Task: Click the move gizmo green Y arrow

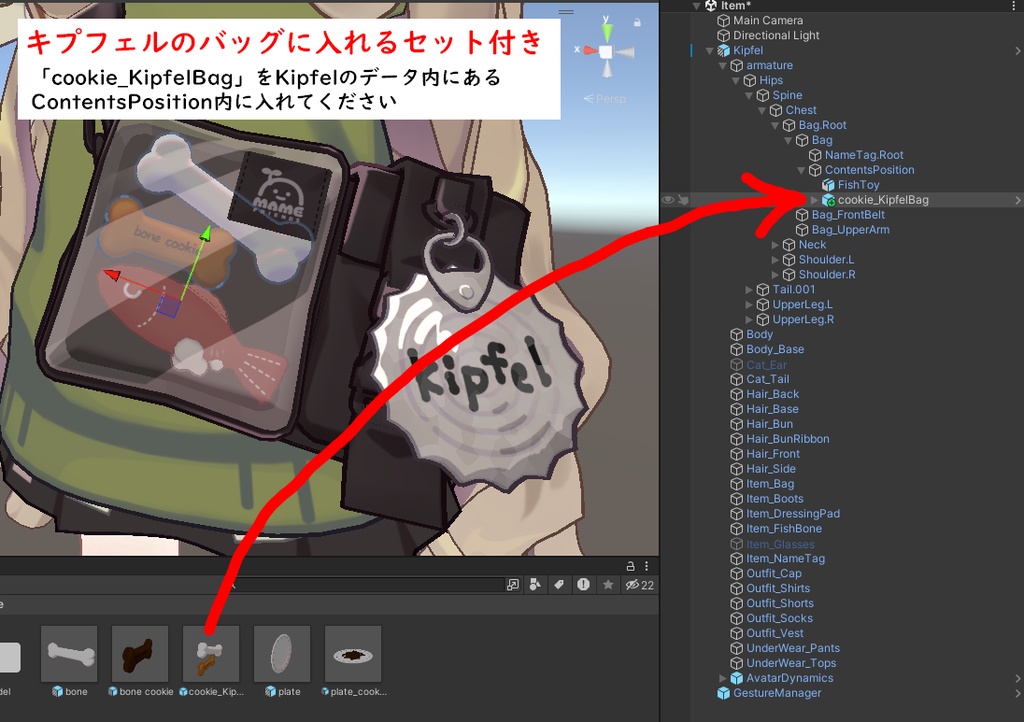Action: pos(205,235)
